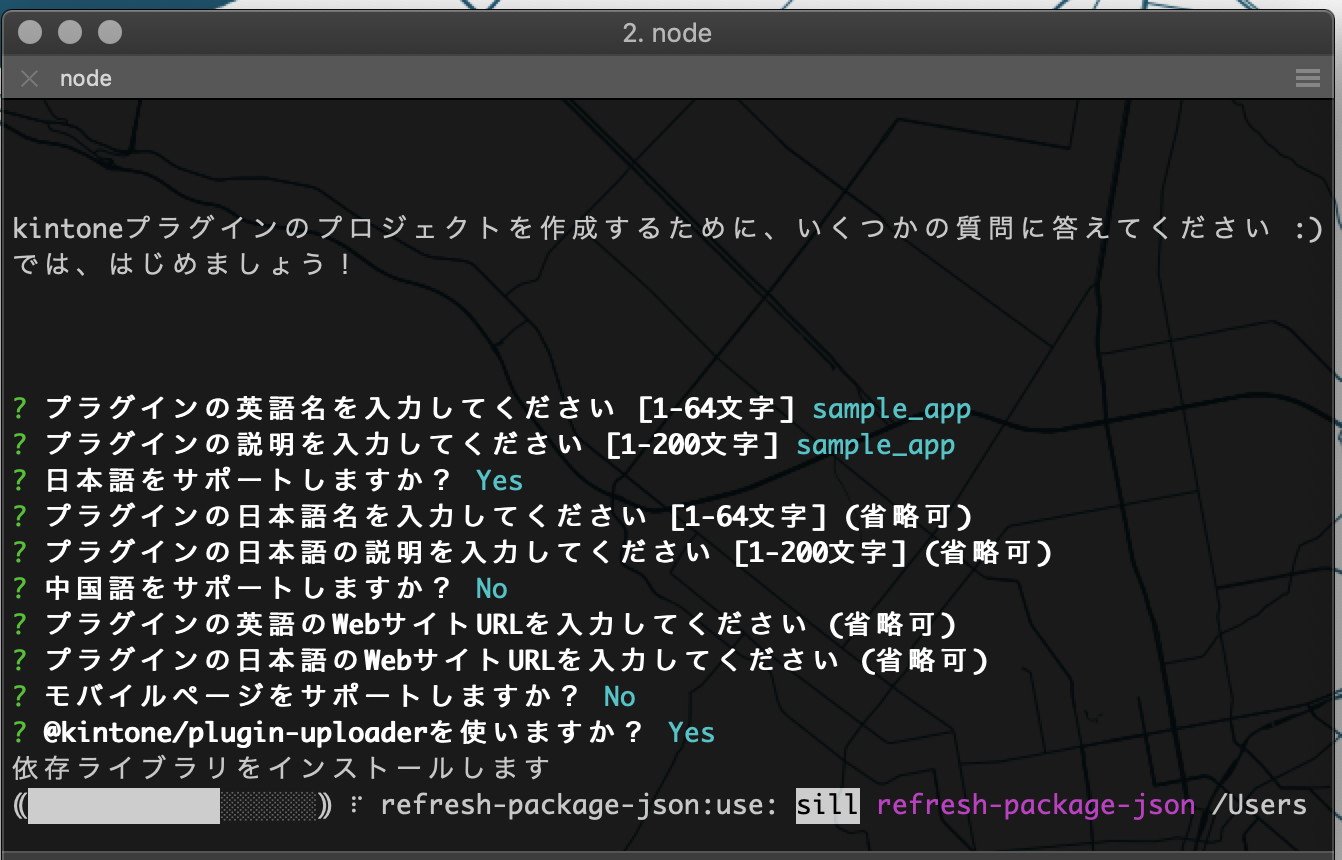Click the '@kintone/plugin-uploaderを使いますか?' prompt
This screenshot has width=1342, height=860.
[x=345, y=733]
